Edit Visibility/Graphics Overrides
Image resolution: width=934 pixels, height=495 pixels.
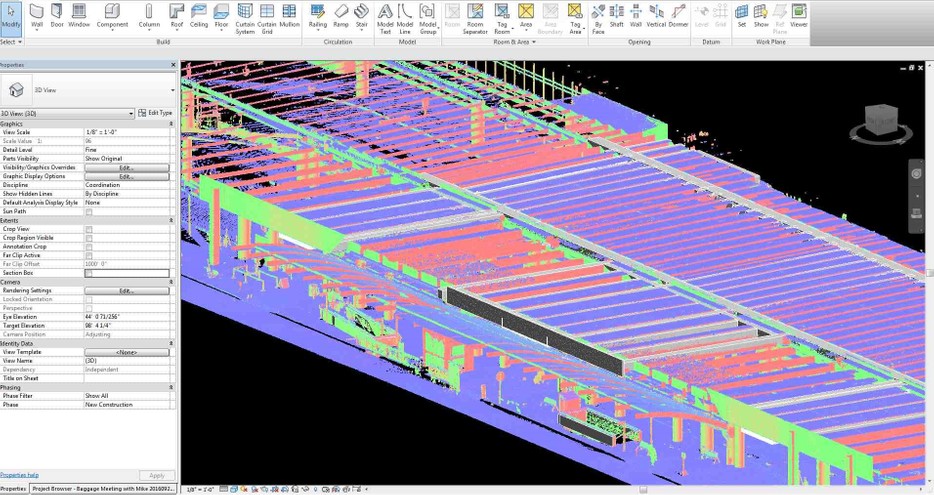pyautogui.click(x=127, y=168)
